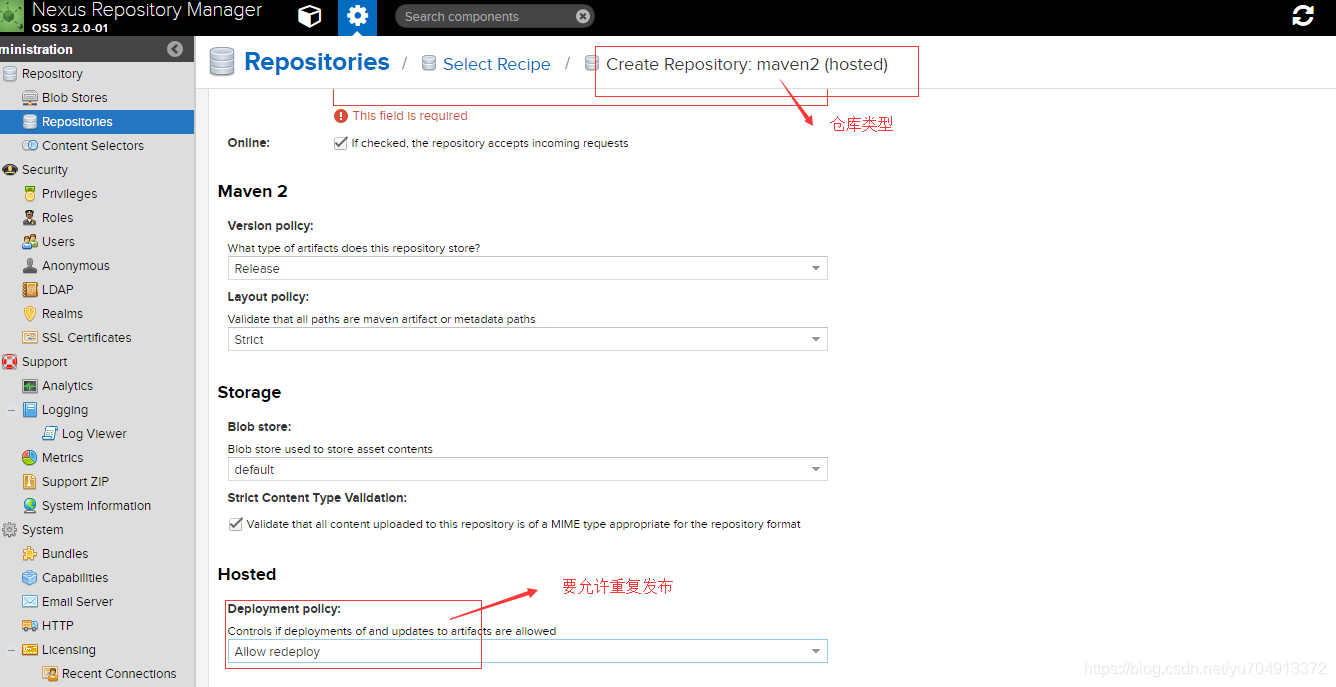Viewport: 1336px width, 687px height.
Task: Go to Repositories breadcrumb
Action: 317,62
